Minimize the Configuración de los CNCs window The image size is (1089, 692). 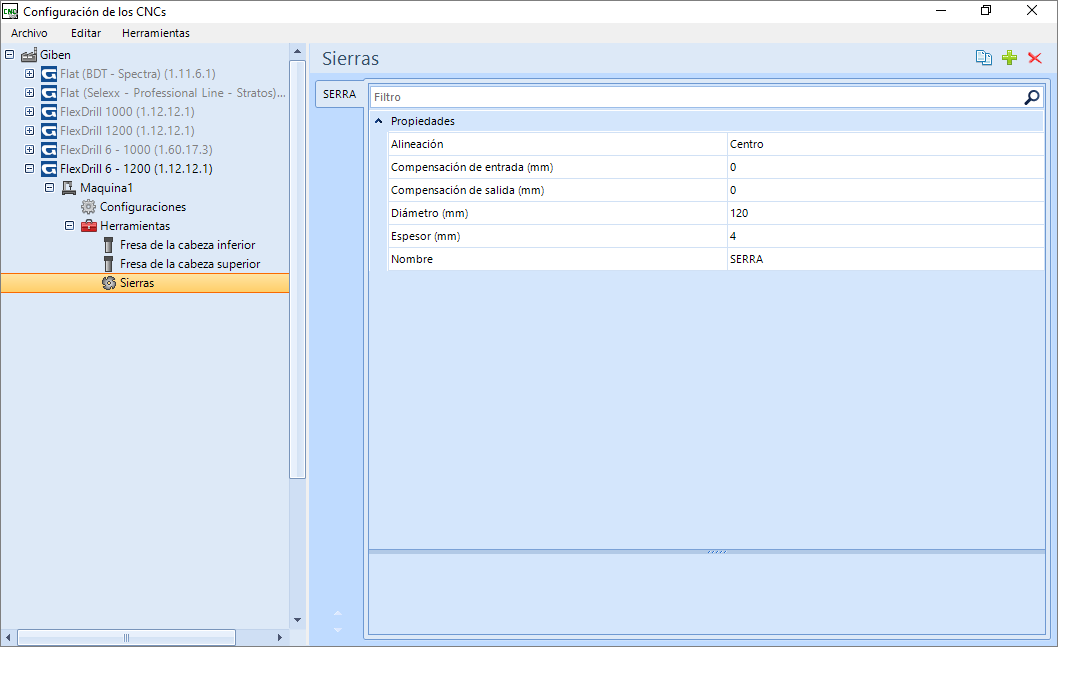coord(941,10)
